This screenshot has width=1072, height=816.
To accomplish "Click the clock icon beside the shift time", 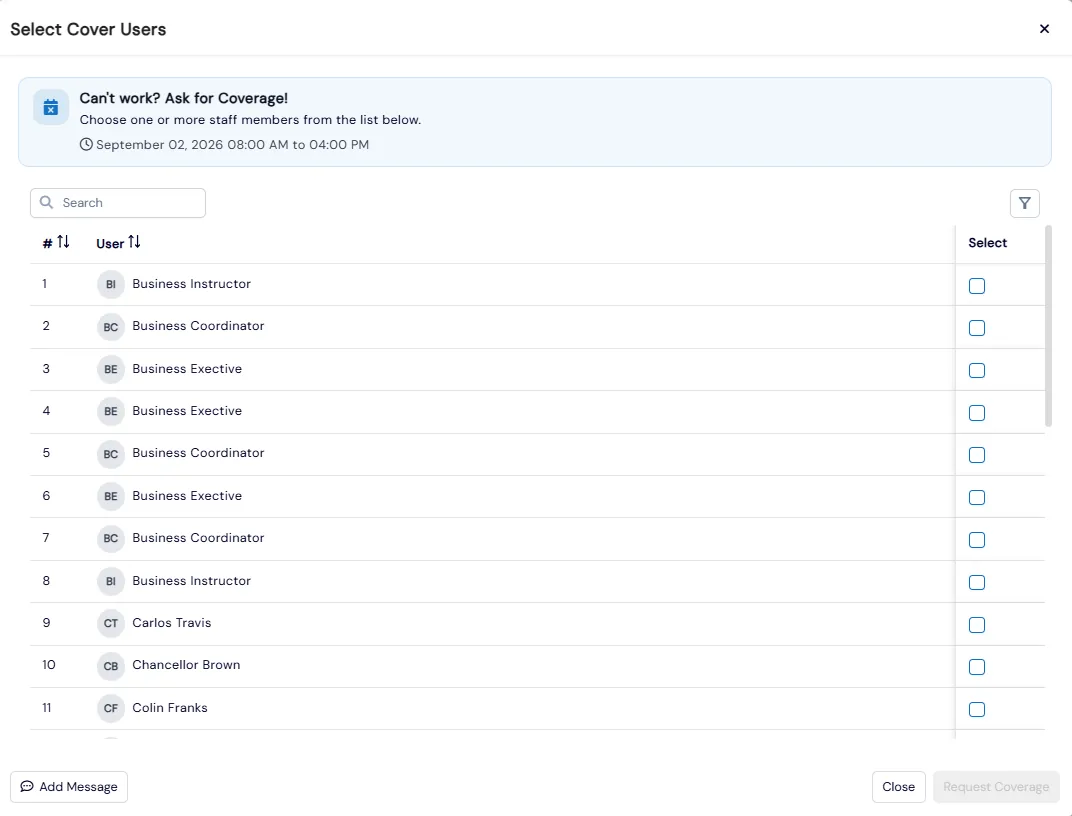I will (x=86, y=144).
